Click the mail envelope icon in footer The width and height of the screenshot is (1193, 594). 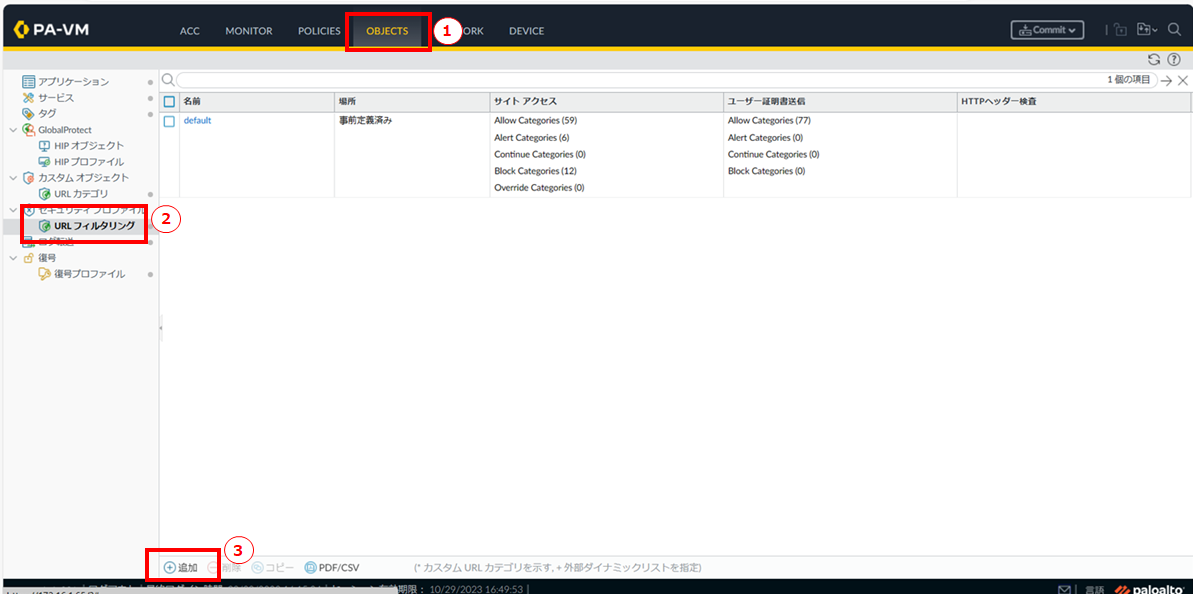point(1064,589)
